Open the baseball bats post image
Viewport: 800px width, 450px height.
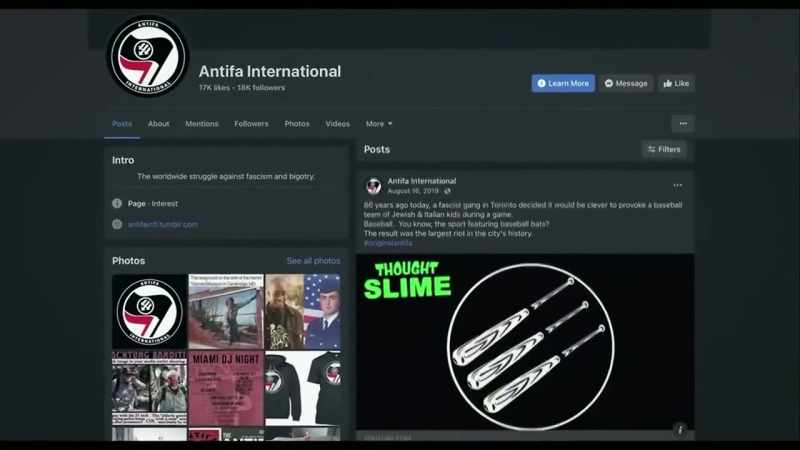pos(525,342)
